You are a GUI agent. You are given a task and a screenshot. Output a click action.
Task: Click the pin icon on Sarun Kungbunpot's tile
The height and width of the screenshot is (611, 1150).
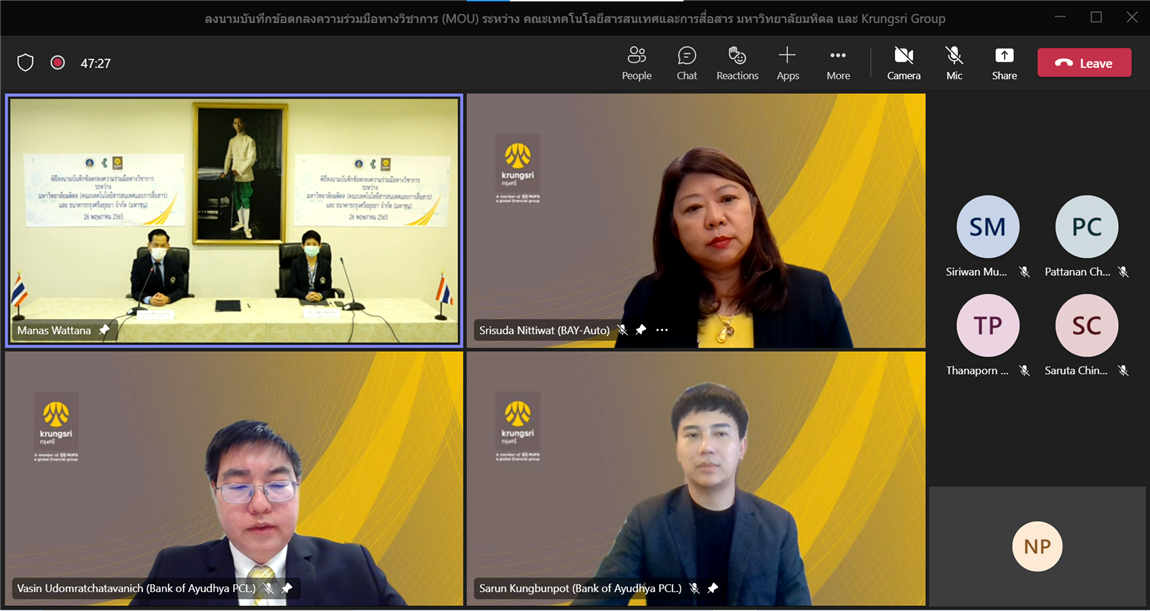click(x=713, y=588)
